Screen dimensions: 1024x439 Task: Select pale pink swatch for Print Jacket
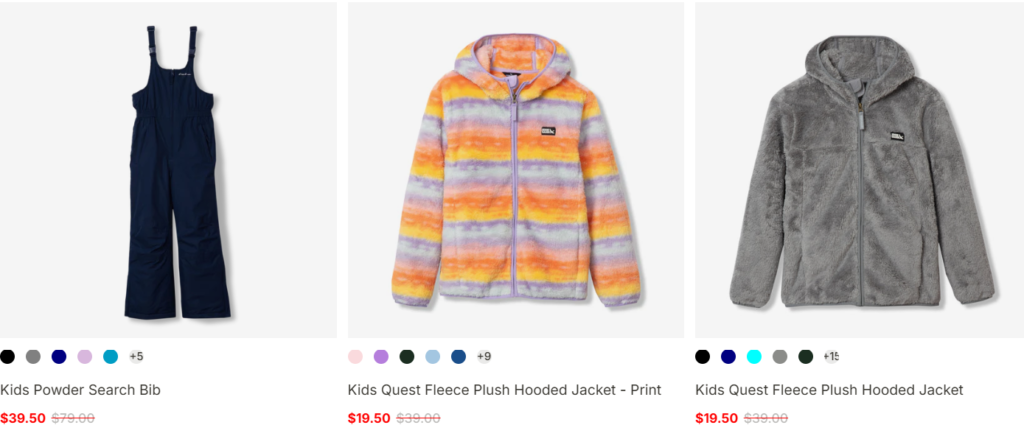pos(355,357)
